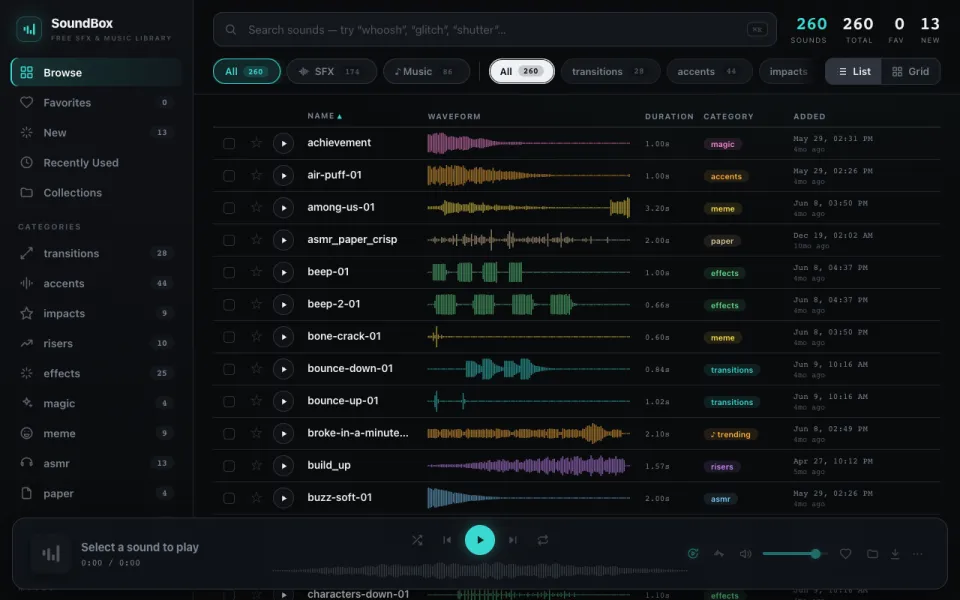Viewport: 960px width, 600px height.
Task: Filter by accents 44 chip
Action: pos(709,72)
